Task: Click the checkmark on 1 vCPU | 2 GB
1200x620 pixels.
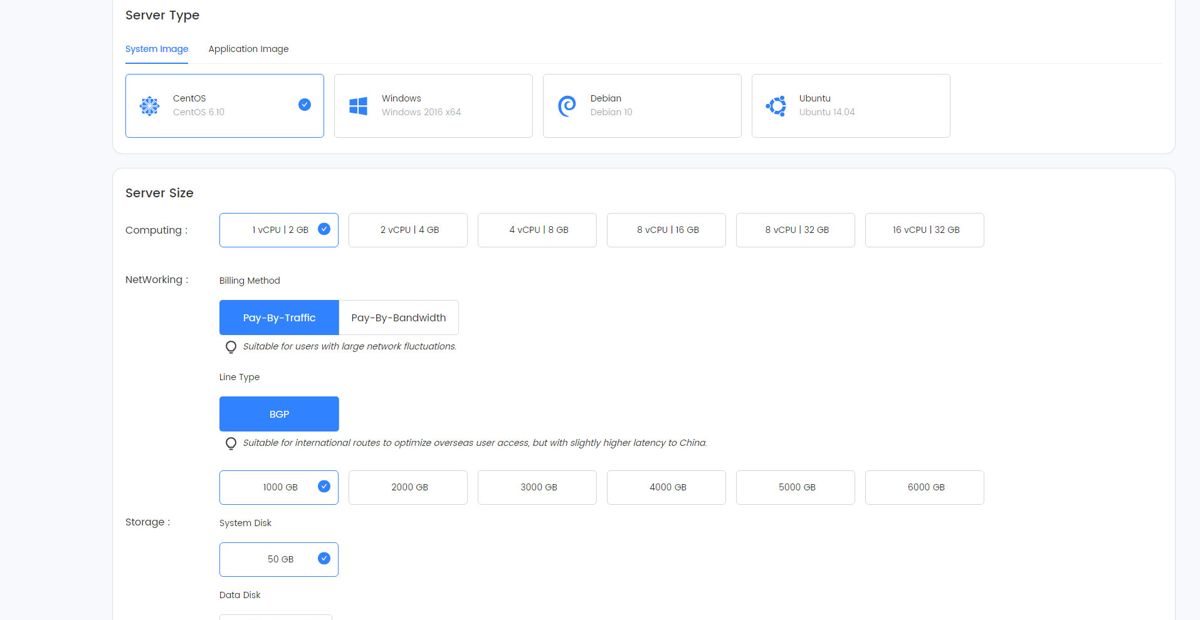Action: pos(324,229)
